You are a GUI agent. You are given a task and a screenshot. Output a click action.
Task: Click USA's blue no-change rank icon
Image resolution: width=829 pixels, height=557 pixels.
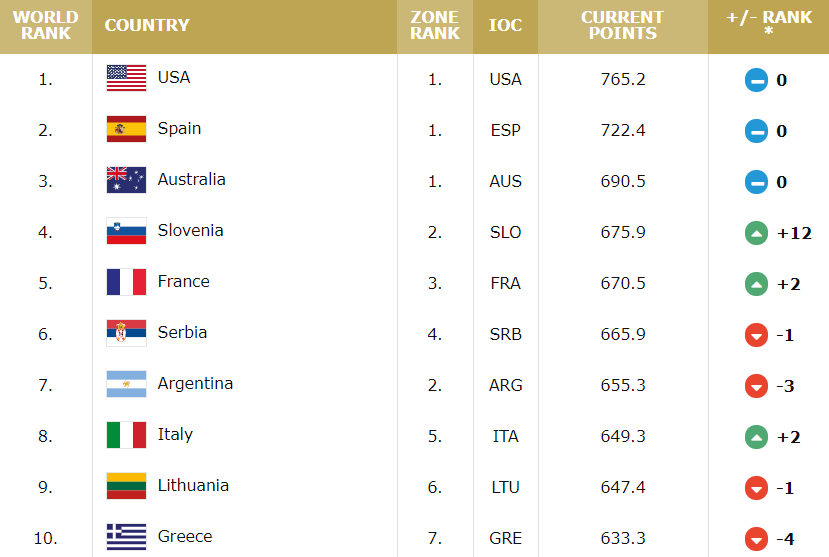pyautogui.click(x=756, y=80)
